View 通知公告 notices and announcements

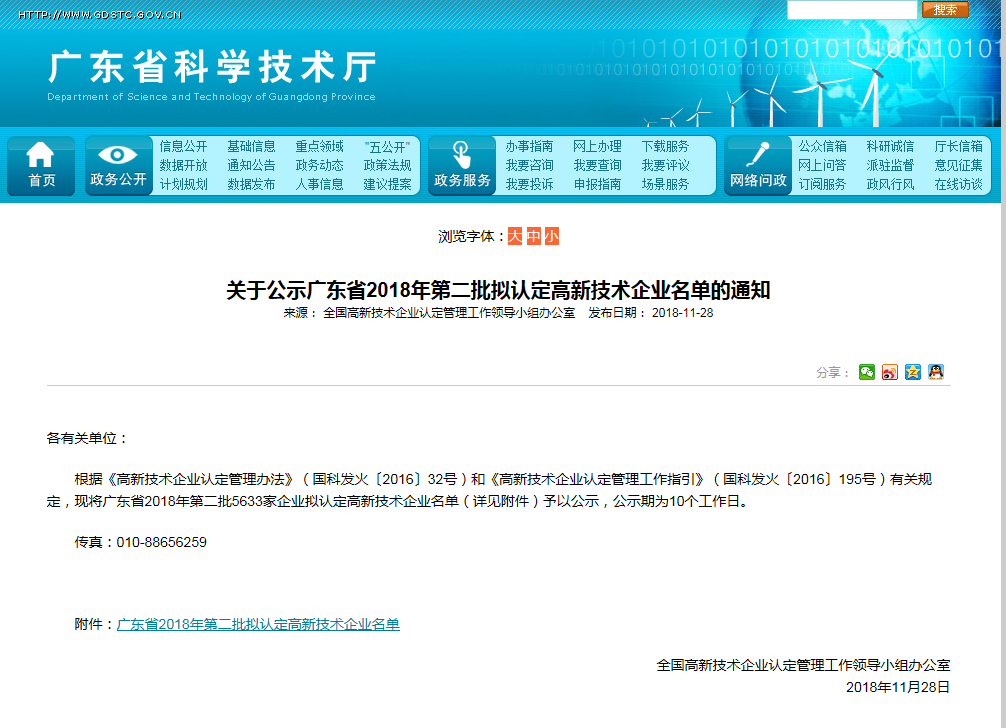[x=252, y=163]
